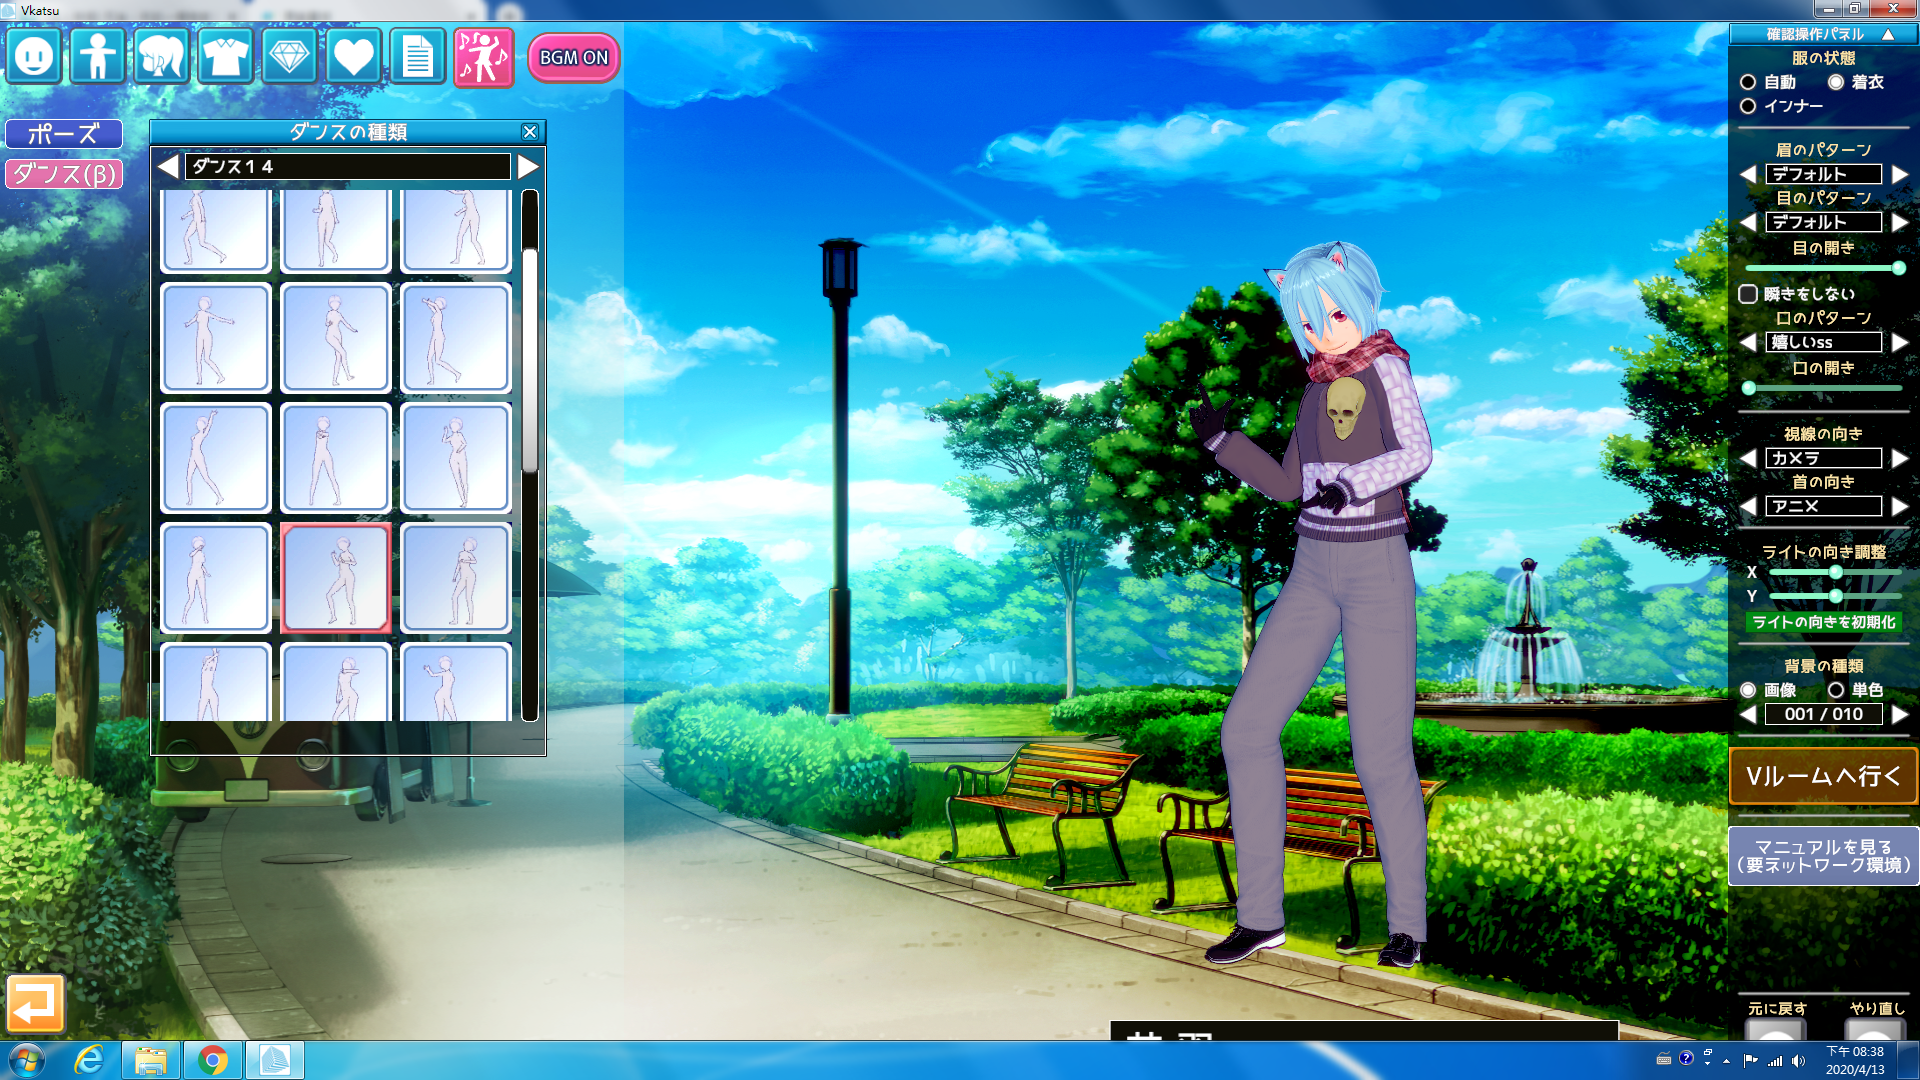Go to next dance after ダンス14
Viewport: 1920px width, 1080px height.
tap(528, 166)
